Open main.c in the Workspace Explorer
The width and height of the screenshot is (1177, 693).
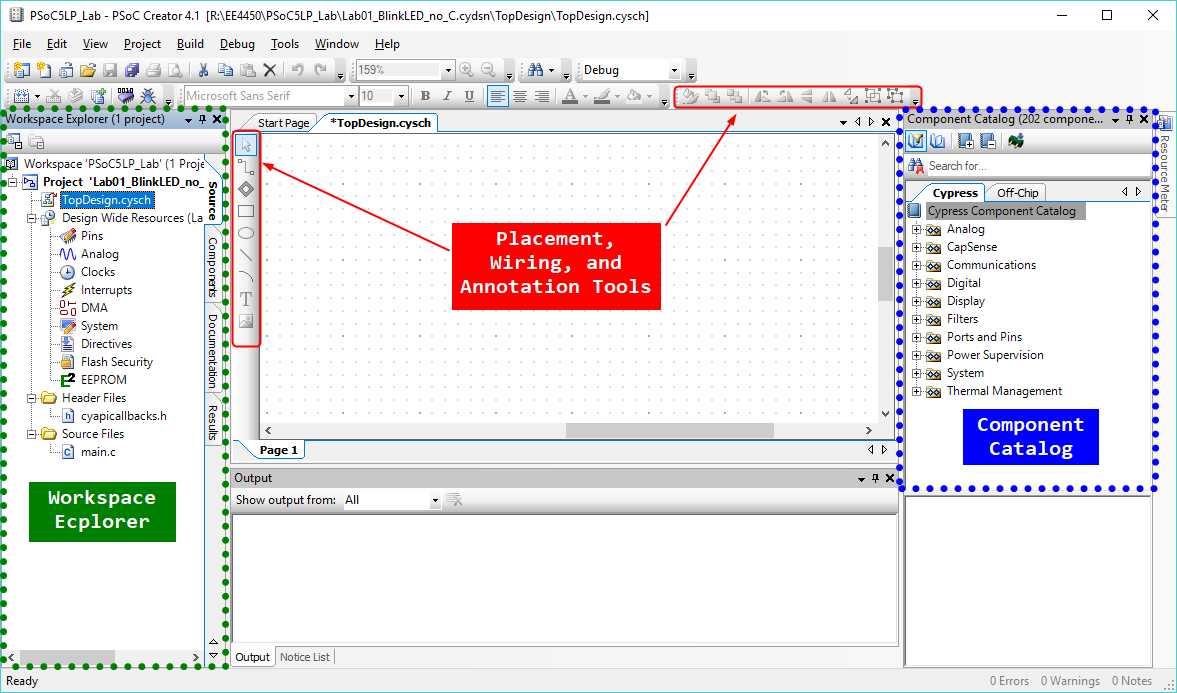(98, 452)
